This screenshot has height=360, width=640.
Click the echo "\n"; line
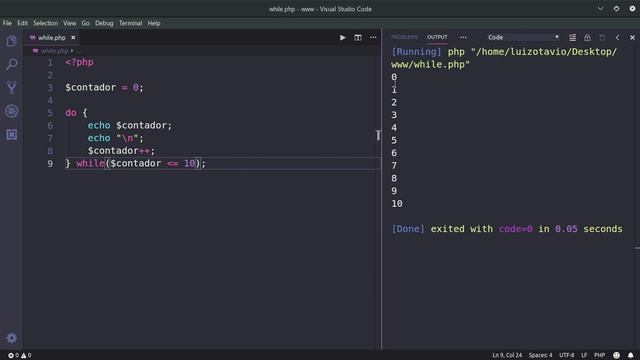[x=116, y=138]
